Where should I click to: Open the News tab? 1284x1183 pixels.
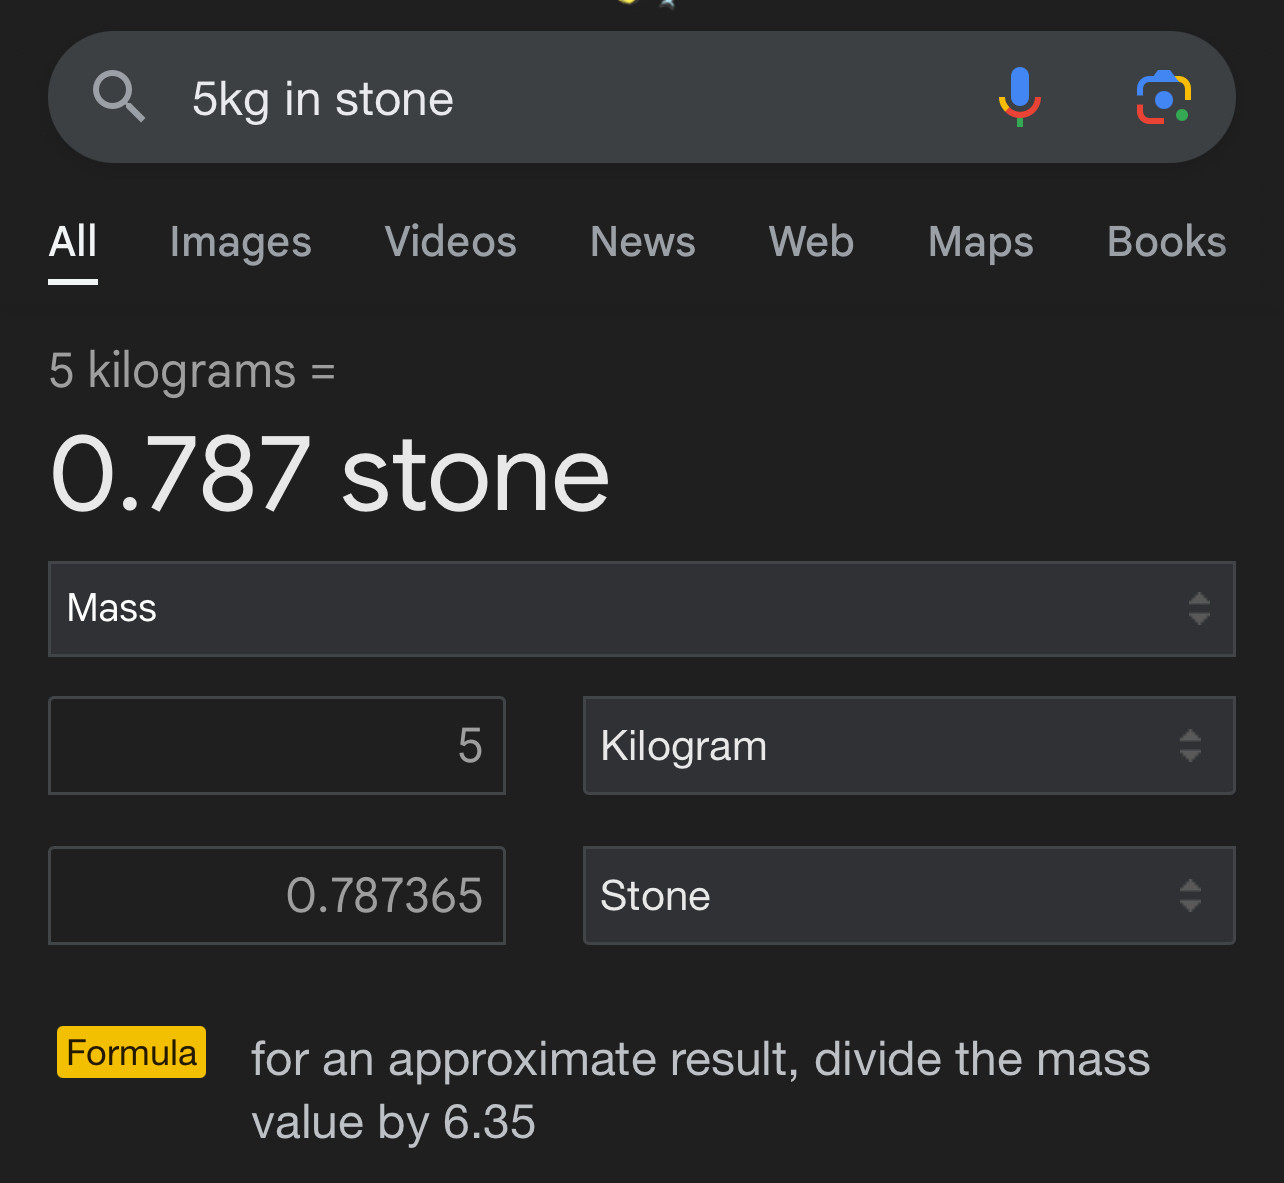643,242
